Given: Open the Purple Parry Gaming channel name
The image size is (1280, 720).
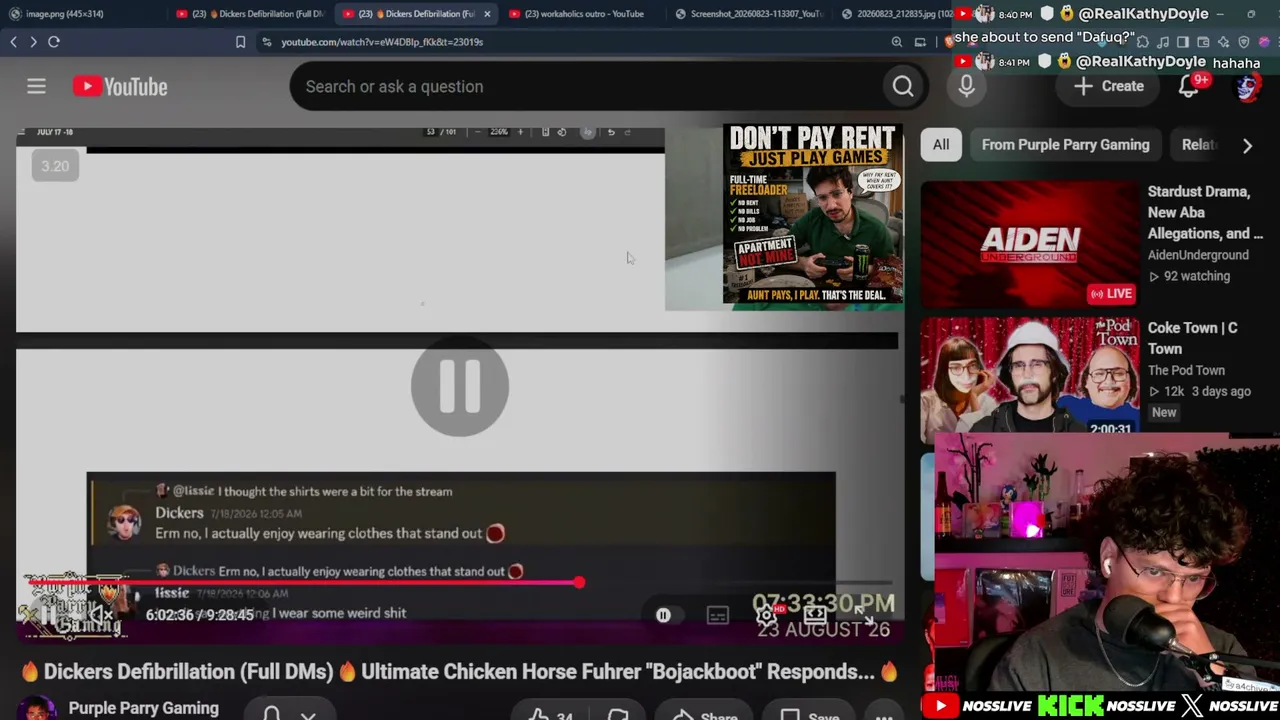Looking at the screenshot, I should (x=144, y=708).
